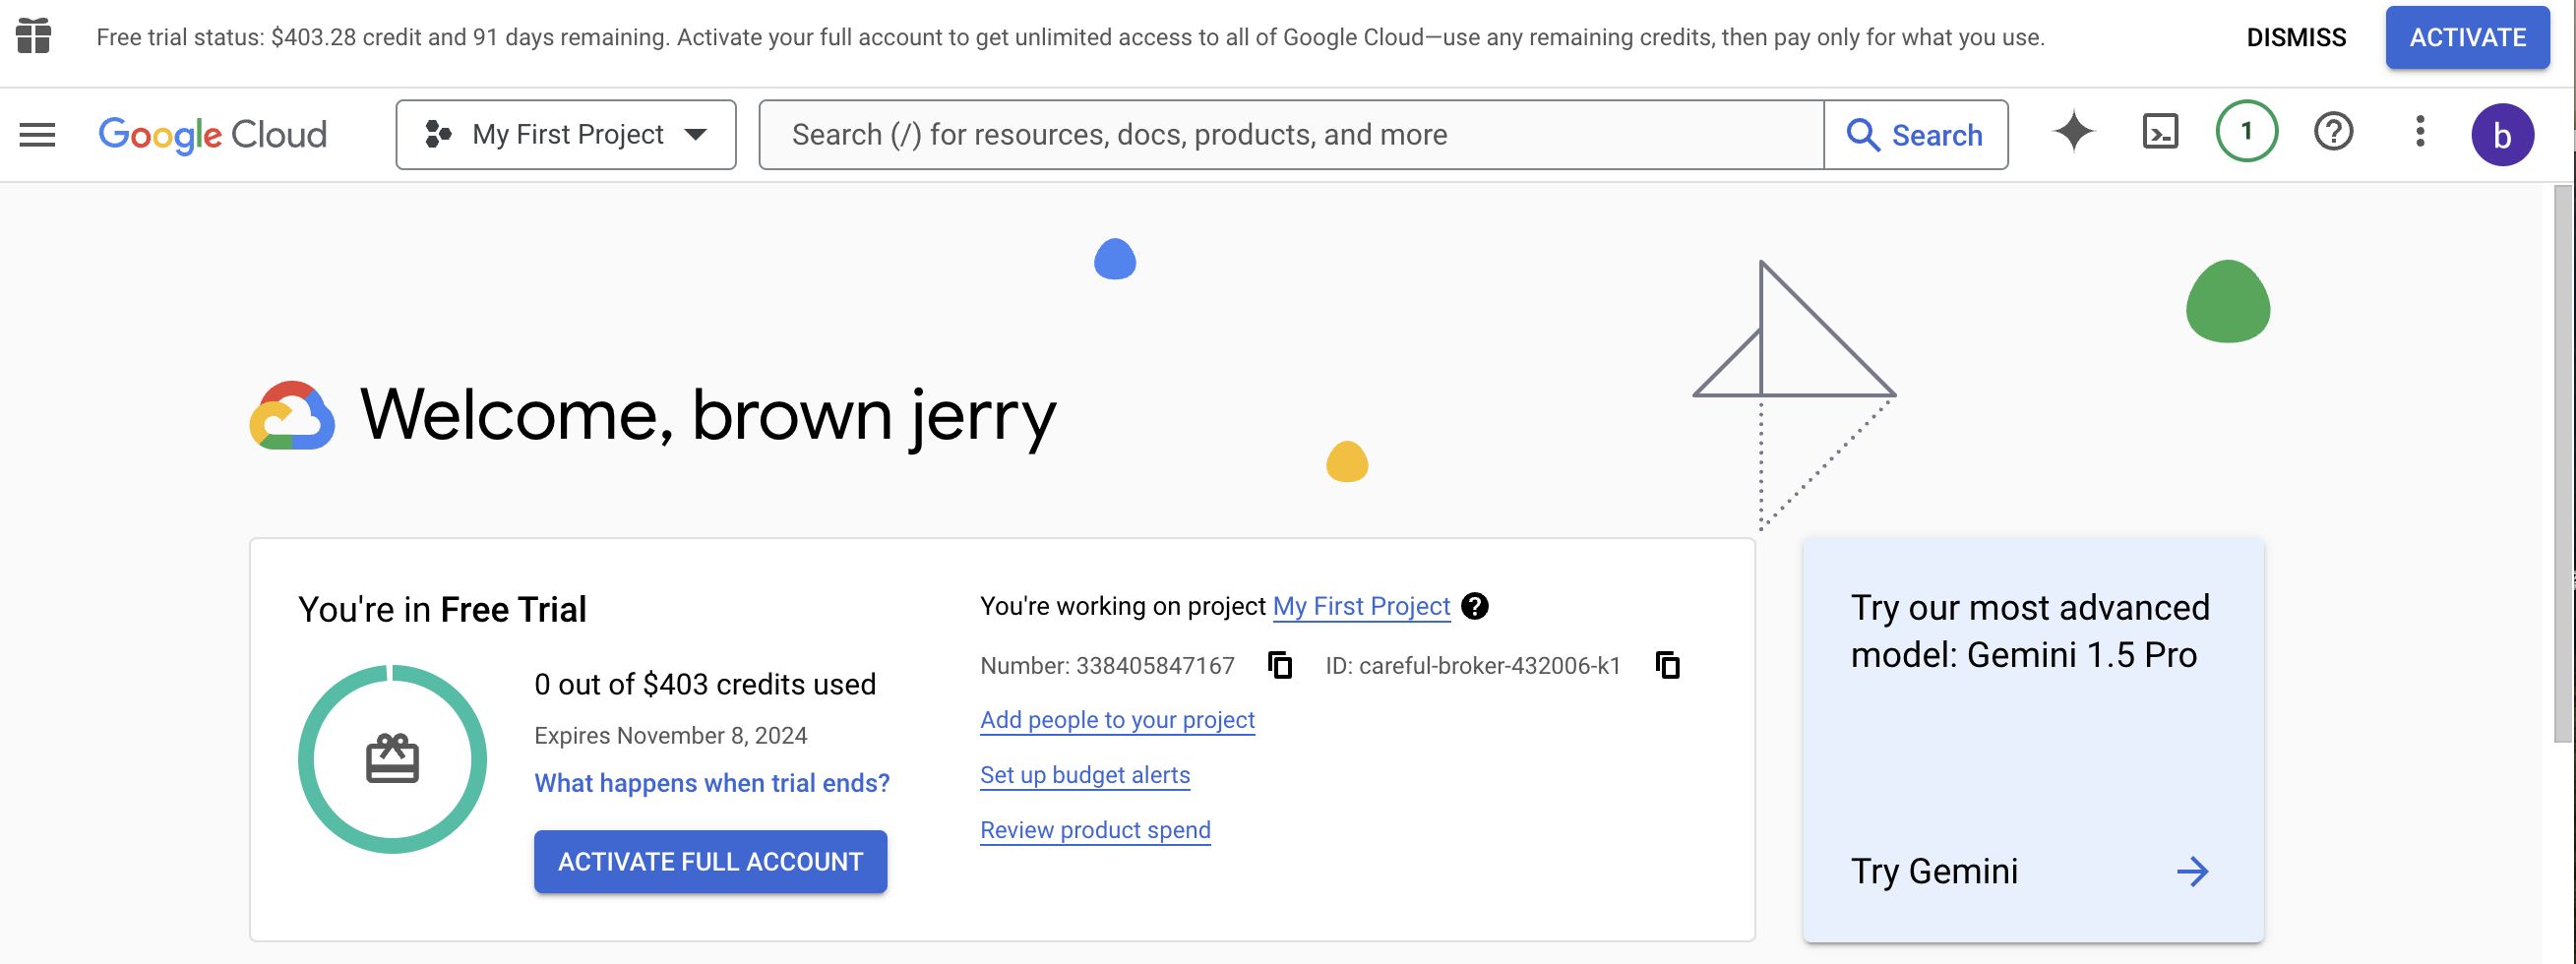Click the arrow on Try Gemini card

[x=2192, y=871]
